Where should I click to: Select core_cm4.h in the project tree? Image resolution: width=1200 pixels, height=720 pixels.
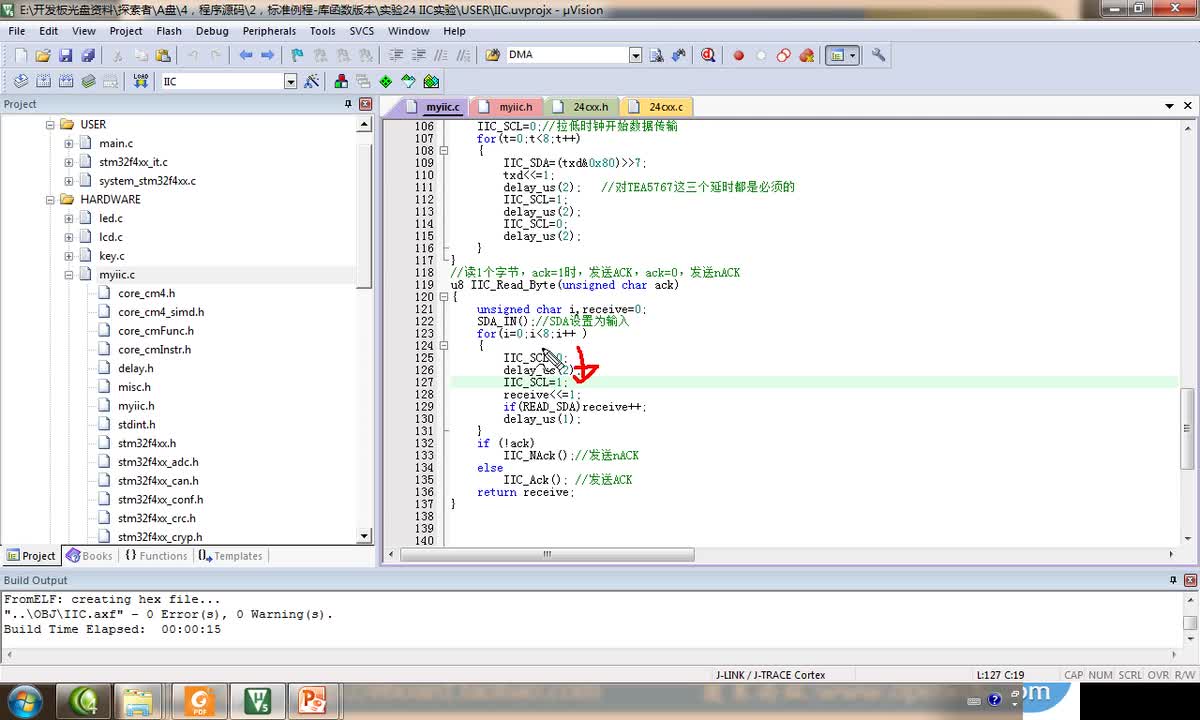click(x=146, y=293)
